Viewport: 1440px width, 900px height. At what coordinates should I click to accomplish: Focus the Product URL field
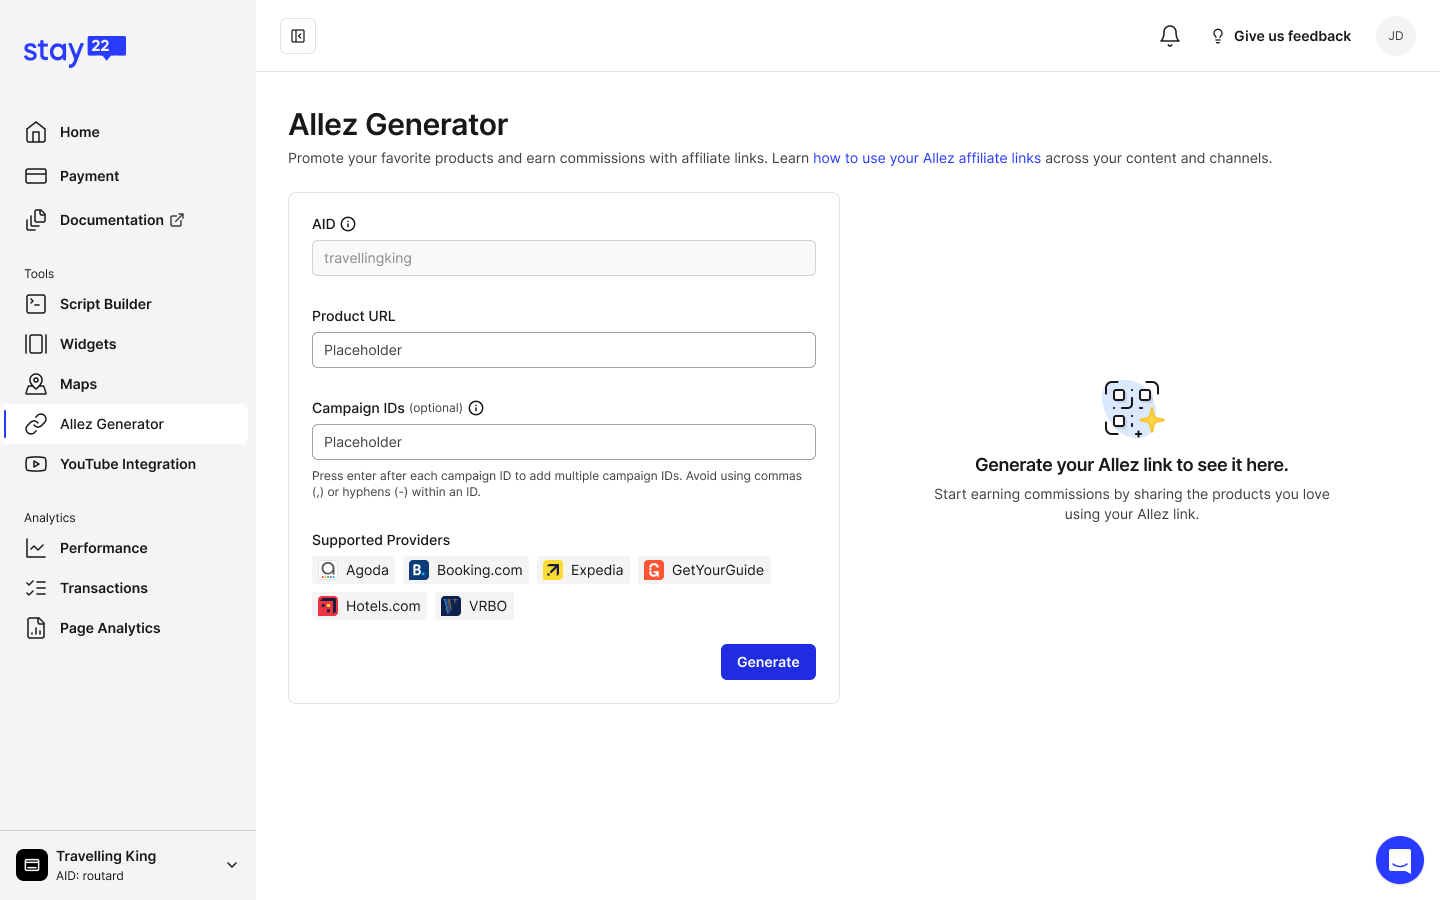563,350
